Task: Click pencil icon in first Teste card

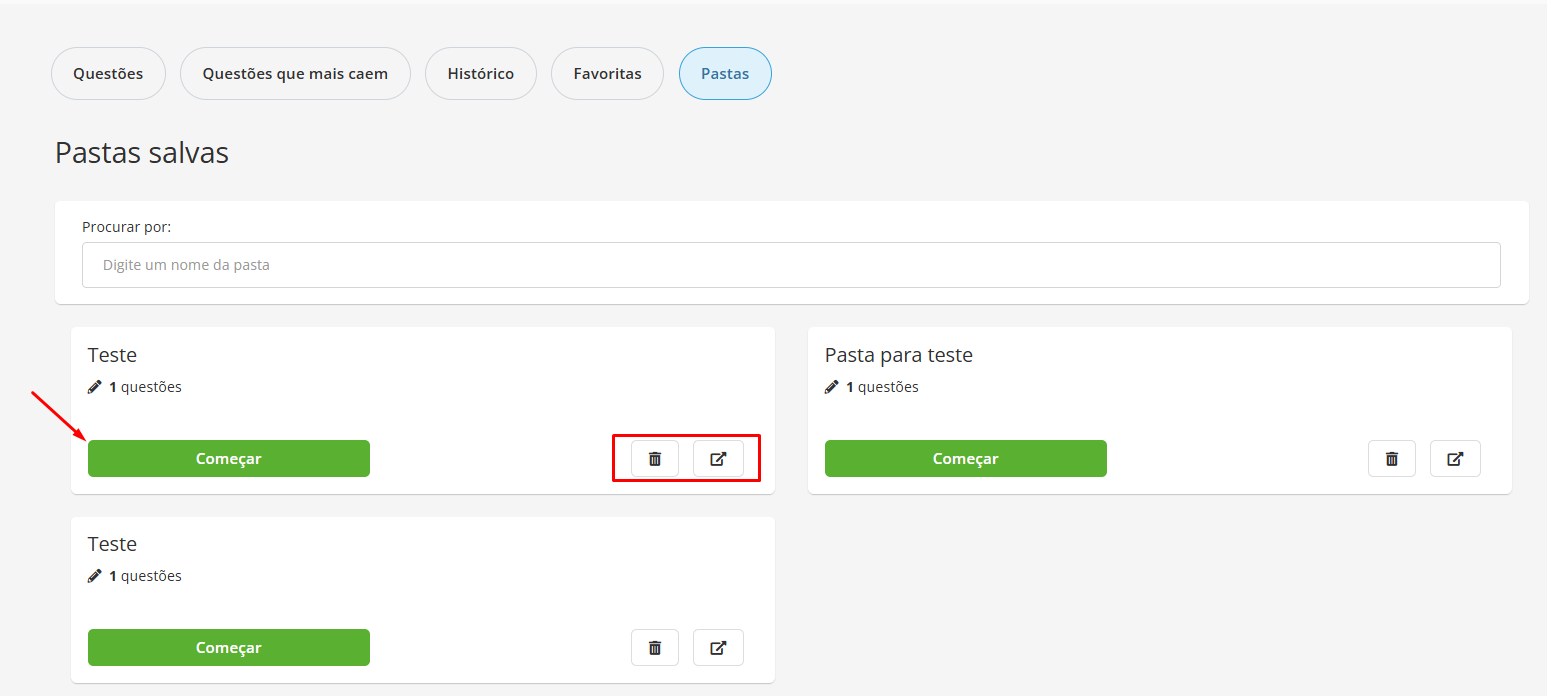Action: click(x=95, y=387)
